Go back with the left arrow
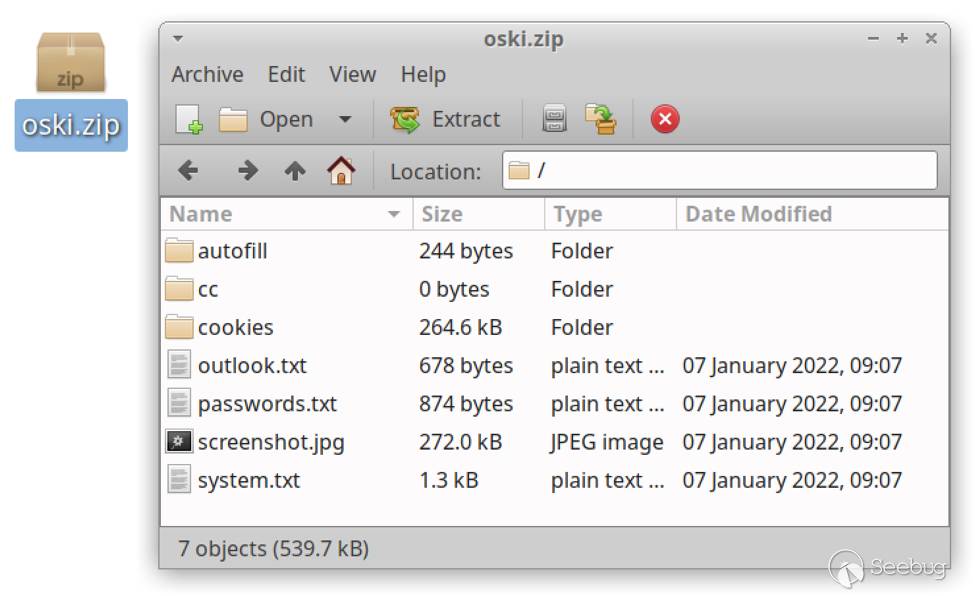The image size is (975, 596). (188, 171)
